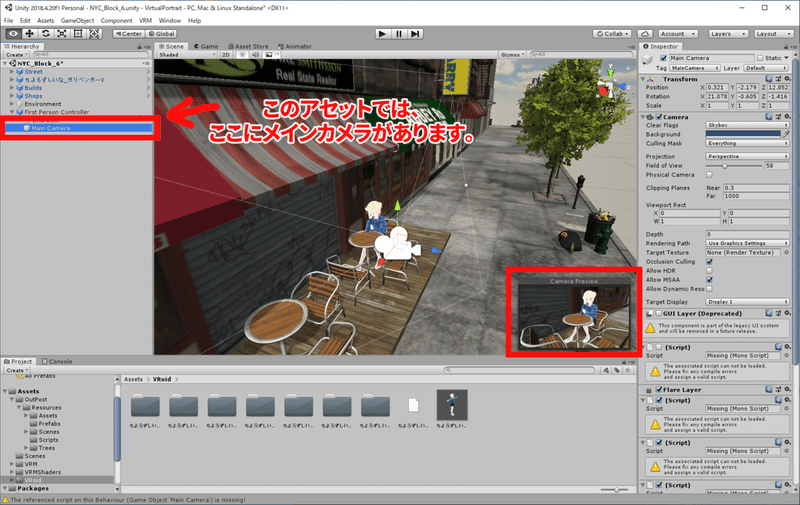Toggle scene lighting icon

tap(242, 55)
